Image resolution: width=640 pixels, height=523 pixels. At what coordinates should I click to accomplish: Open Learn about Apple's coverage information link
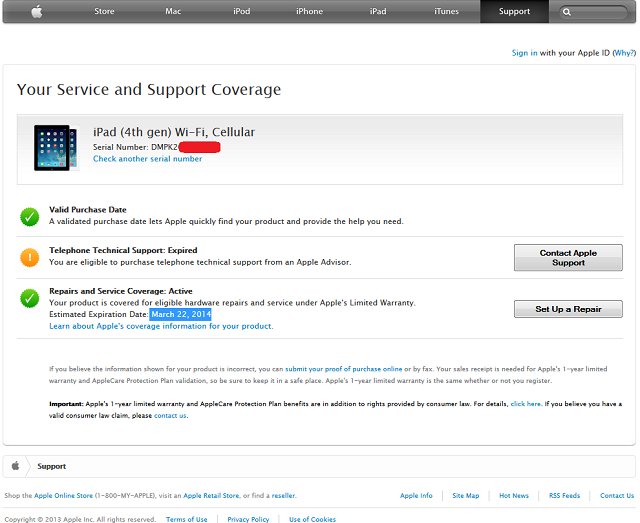click(x=161, y=326)
